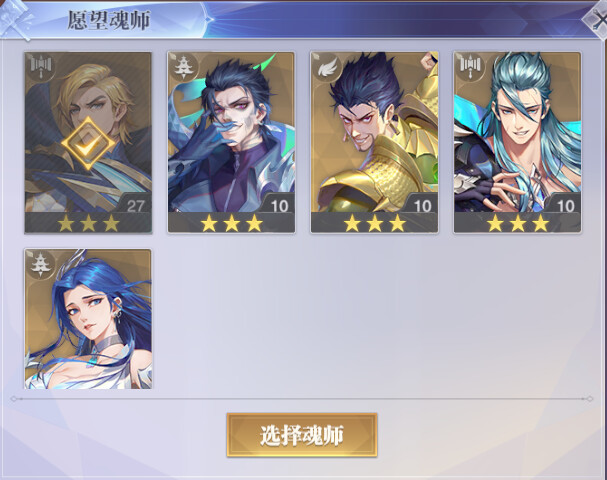The image size is (607, 480).
Task: Pick the golden-armored spiky-haired character card
Action: (374, 143)
